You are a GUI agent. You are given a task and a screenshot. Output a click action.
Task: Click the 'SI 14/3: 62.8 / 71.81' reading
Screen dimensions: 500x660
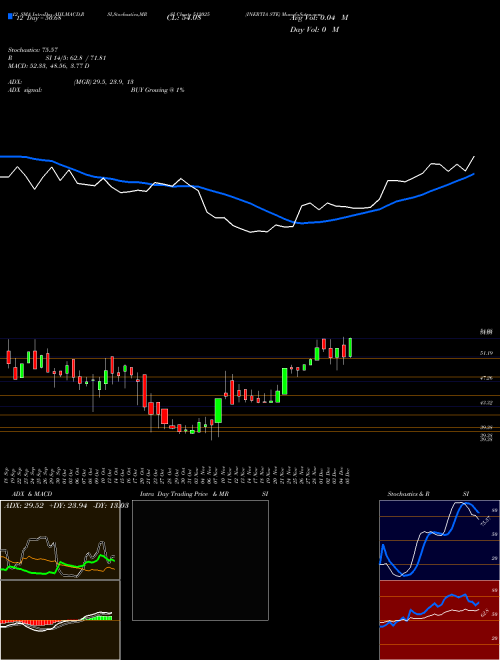point(76,58)
